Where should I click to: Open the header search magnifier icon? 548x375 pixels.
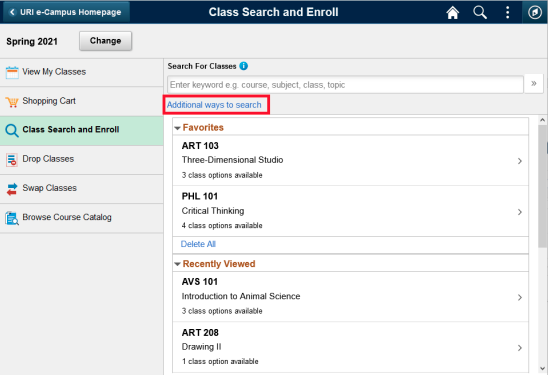click(480, 13)
